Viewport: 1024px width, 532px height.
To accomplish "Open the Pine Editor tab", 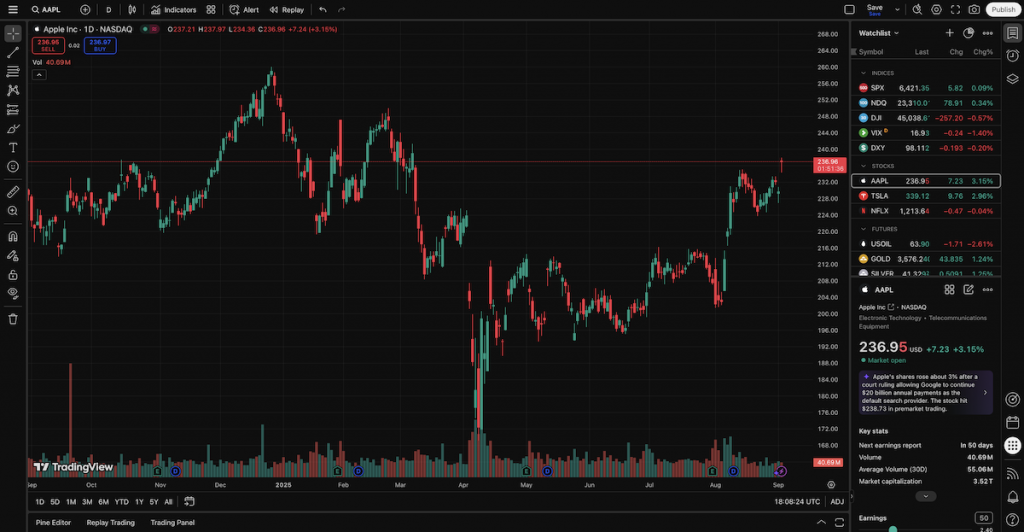I will pyautogui.click(x=53, y=523).
